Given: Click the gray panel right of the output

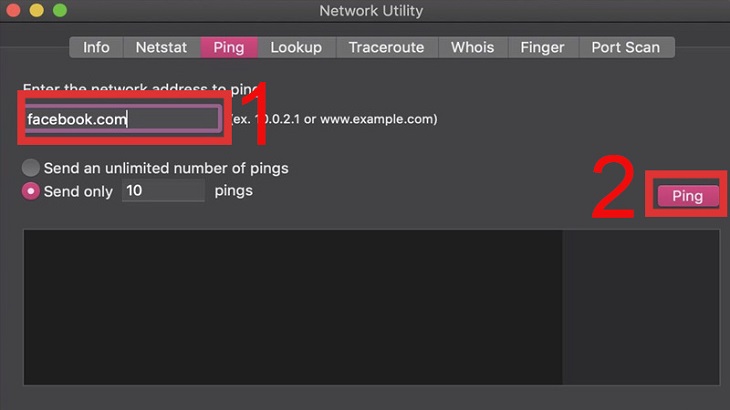Looking at the screenshot, I should pyautogui.click(x=641, y=307).
